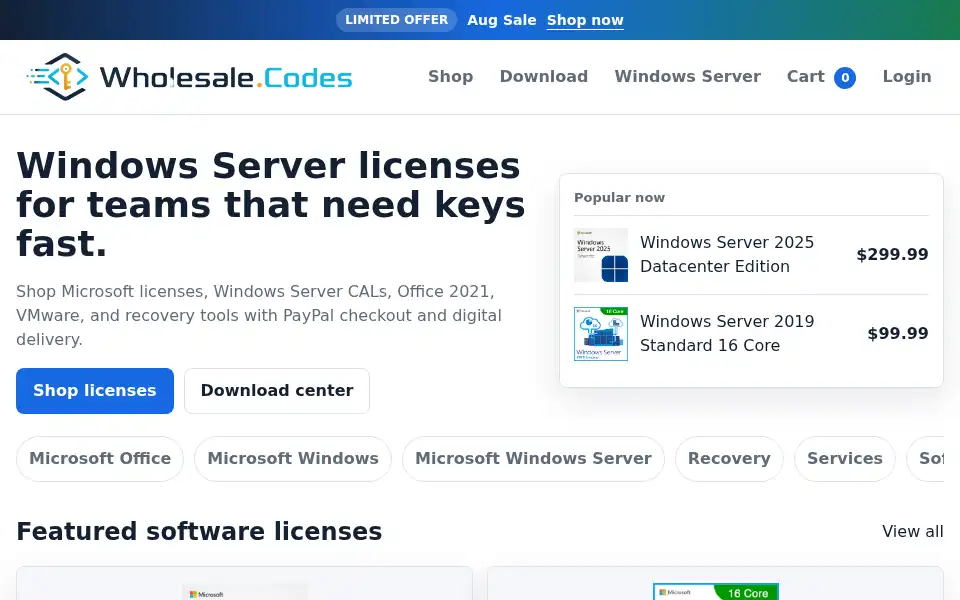Viewport: 960px width, 600px height.
Task: Click the Login link
Action: (907, 77)
